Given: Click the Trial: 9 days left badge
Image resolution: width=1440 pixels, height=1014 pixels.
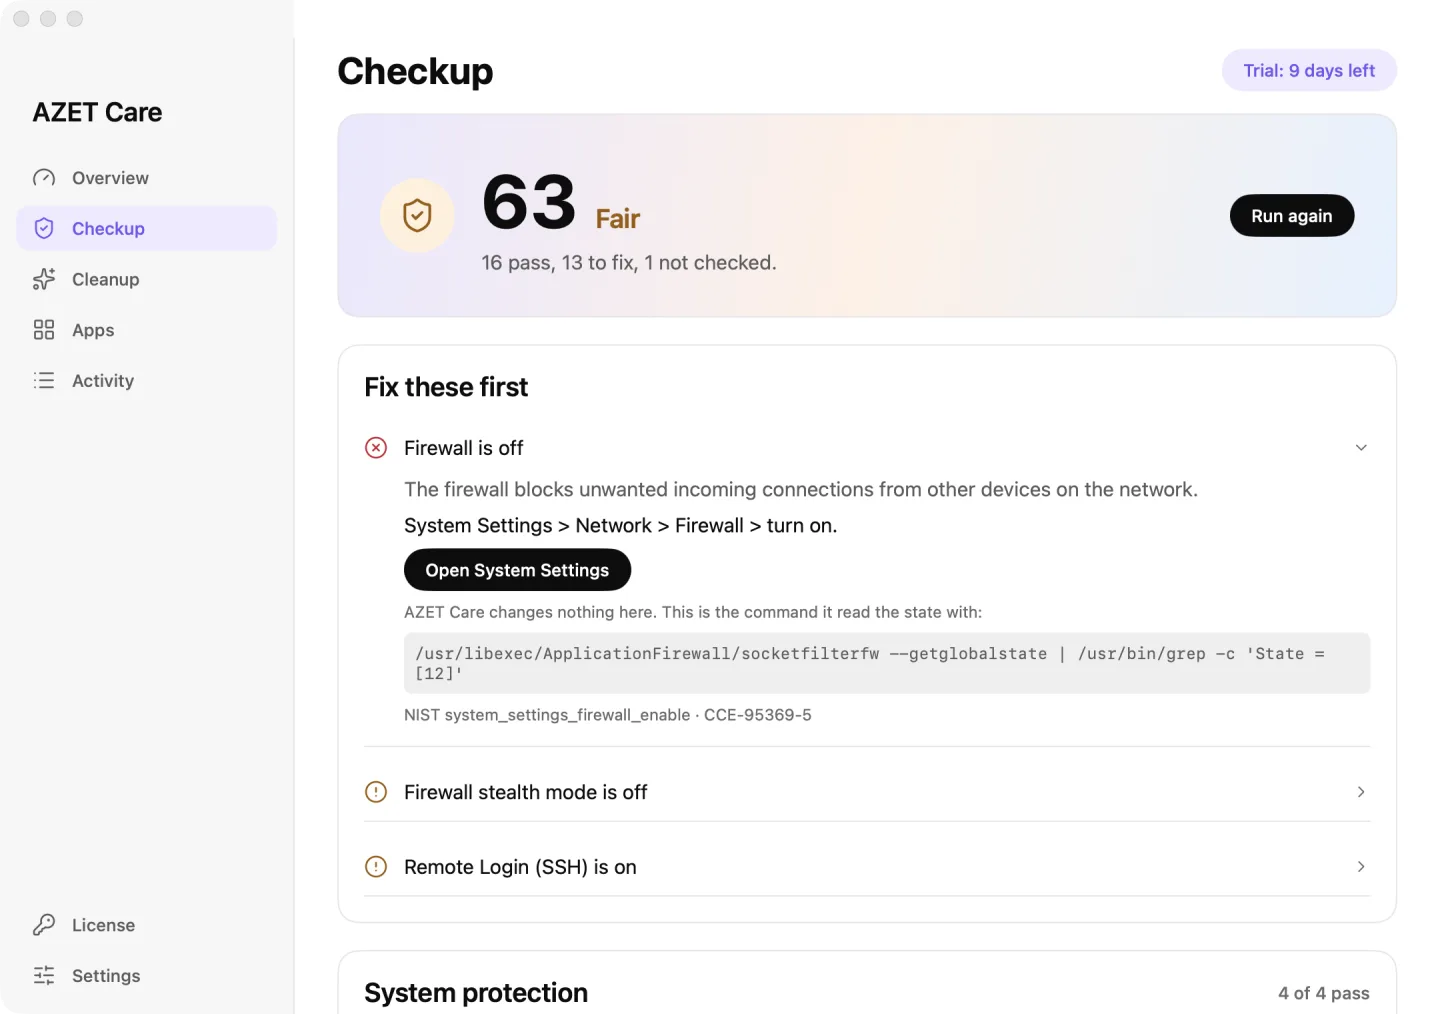Looking at the screenshot, I should pos(1309,70).
